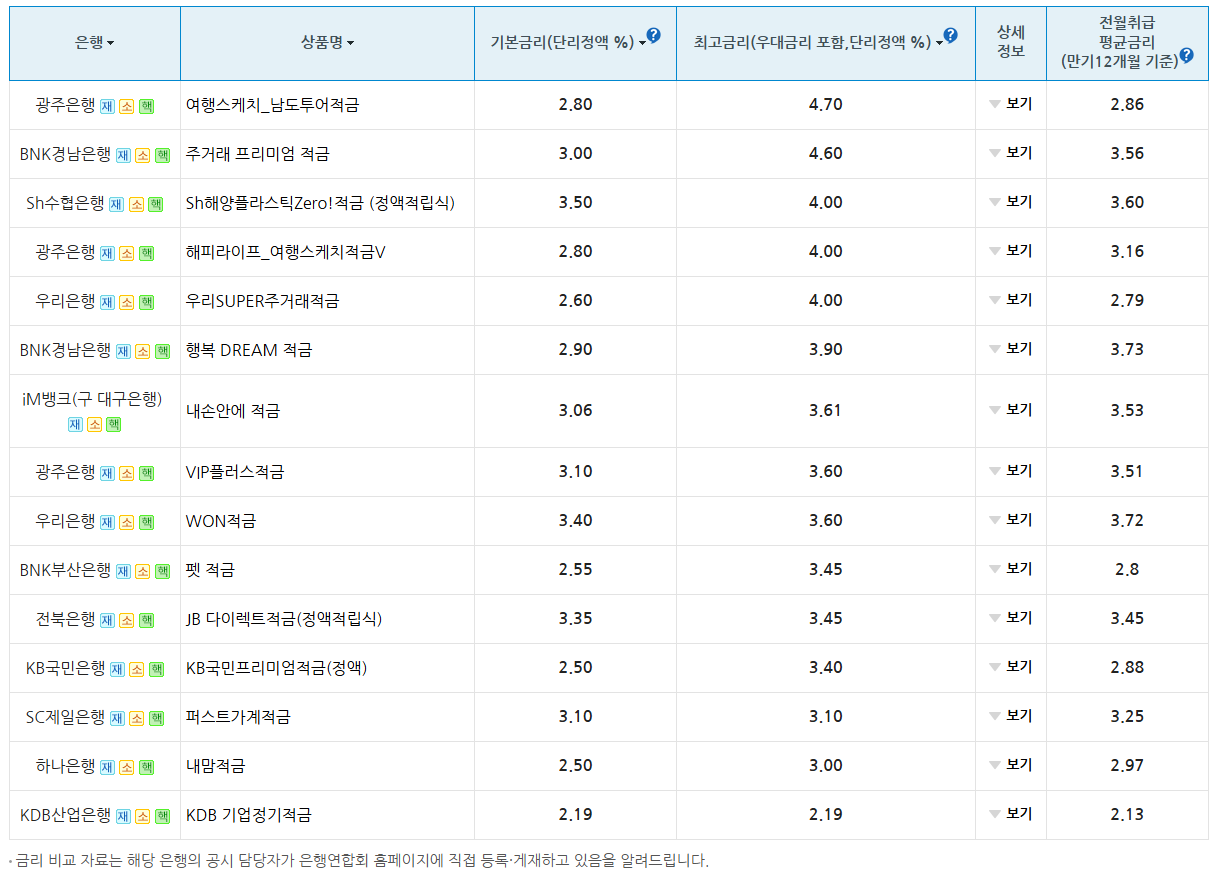Viewport: 1214px width, 876px height.
Task: Click 핵 badge next to Sh수협은행
Action: click(156, 204)
